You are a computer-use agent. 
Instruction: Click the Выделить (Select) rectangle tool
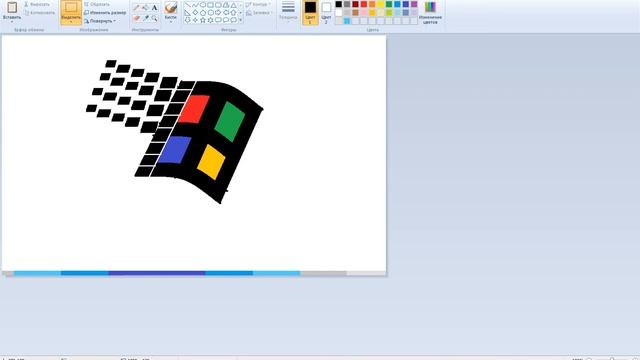[x=71, y=8]
